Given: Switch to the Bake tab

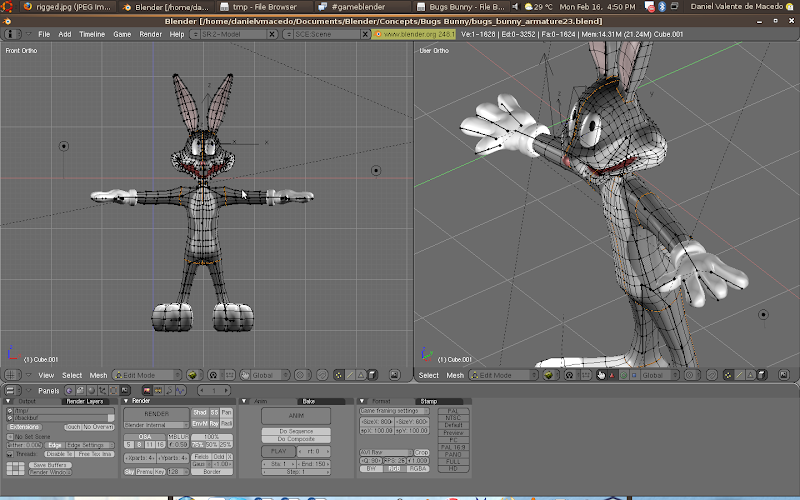Looking at the screenshot, I should coord(321,401).
